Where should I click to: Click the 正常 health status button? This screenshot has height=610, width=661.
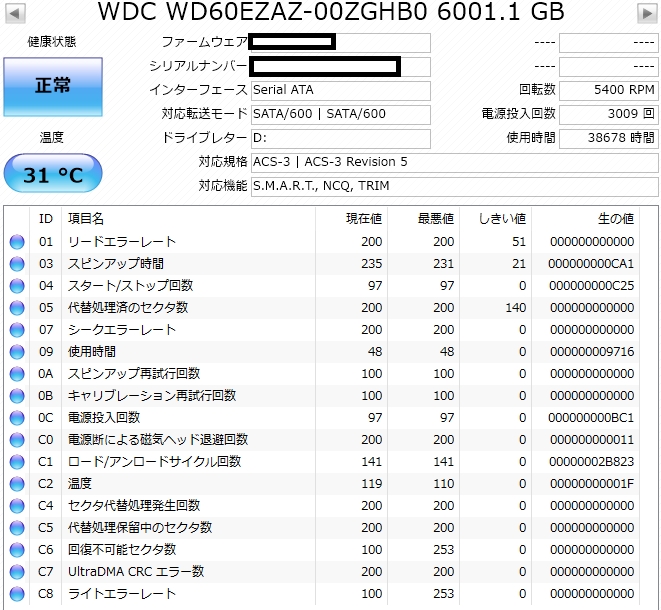[x=53, y=87]
